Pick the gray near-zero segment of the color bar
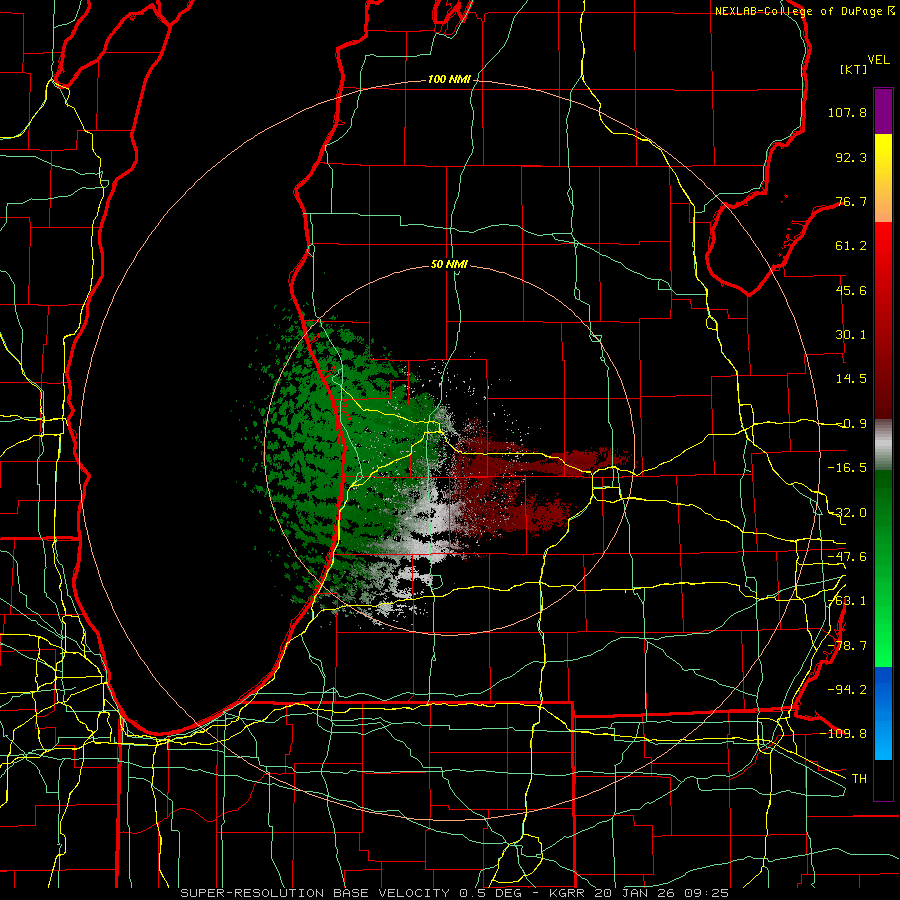 point(883,445)
